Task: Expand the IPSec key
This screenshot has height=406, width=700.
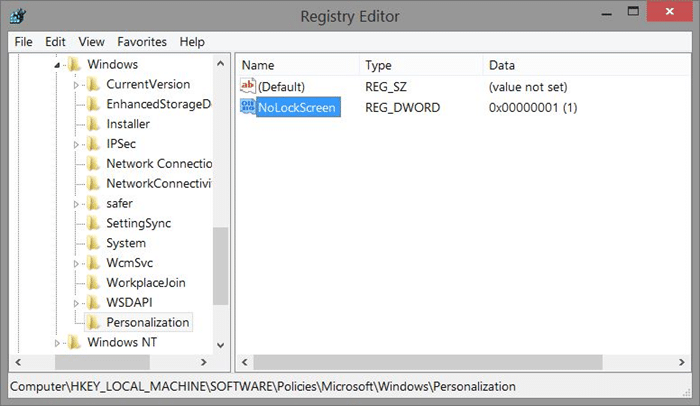Action: pos(76,144)
